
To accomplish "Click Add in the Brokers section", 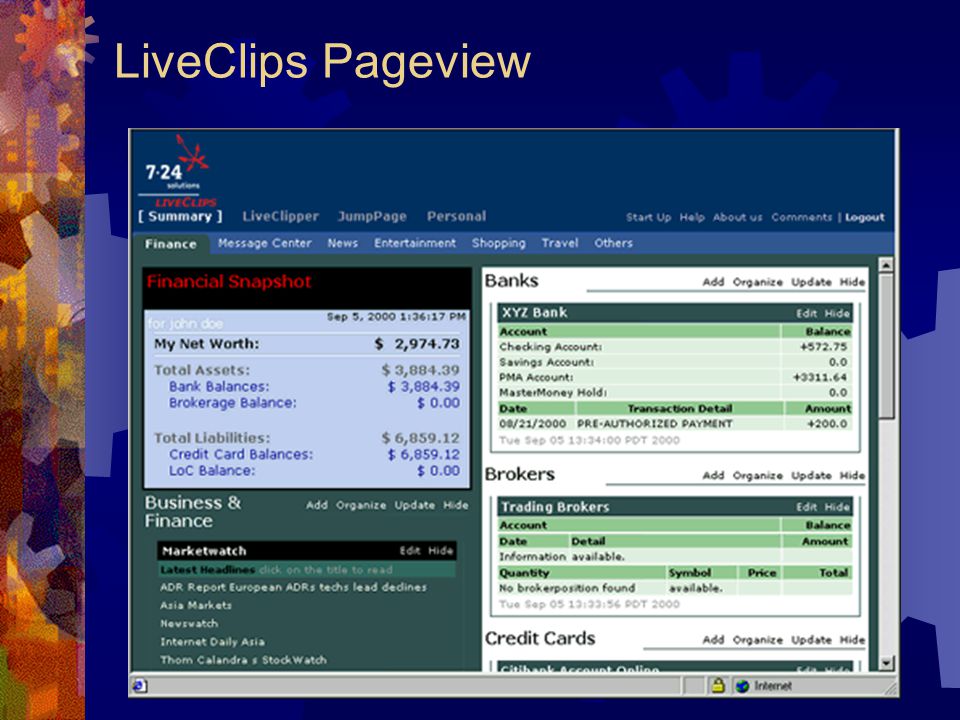I will (x=713, y=476).
